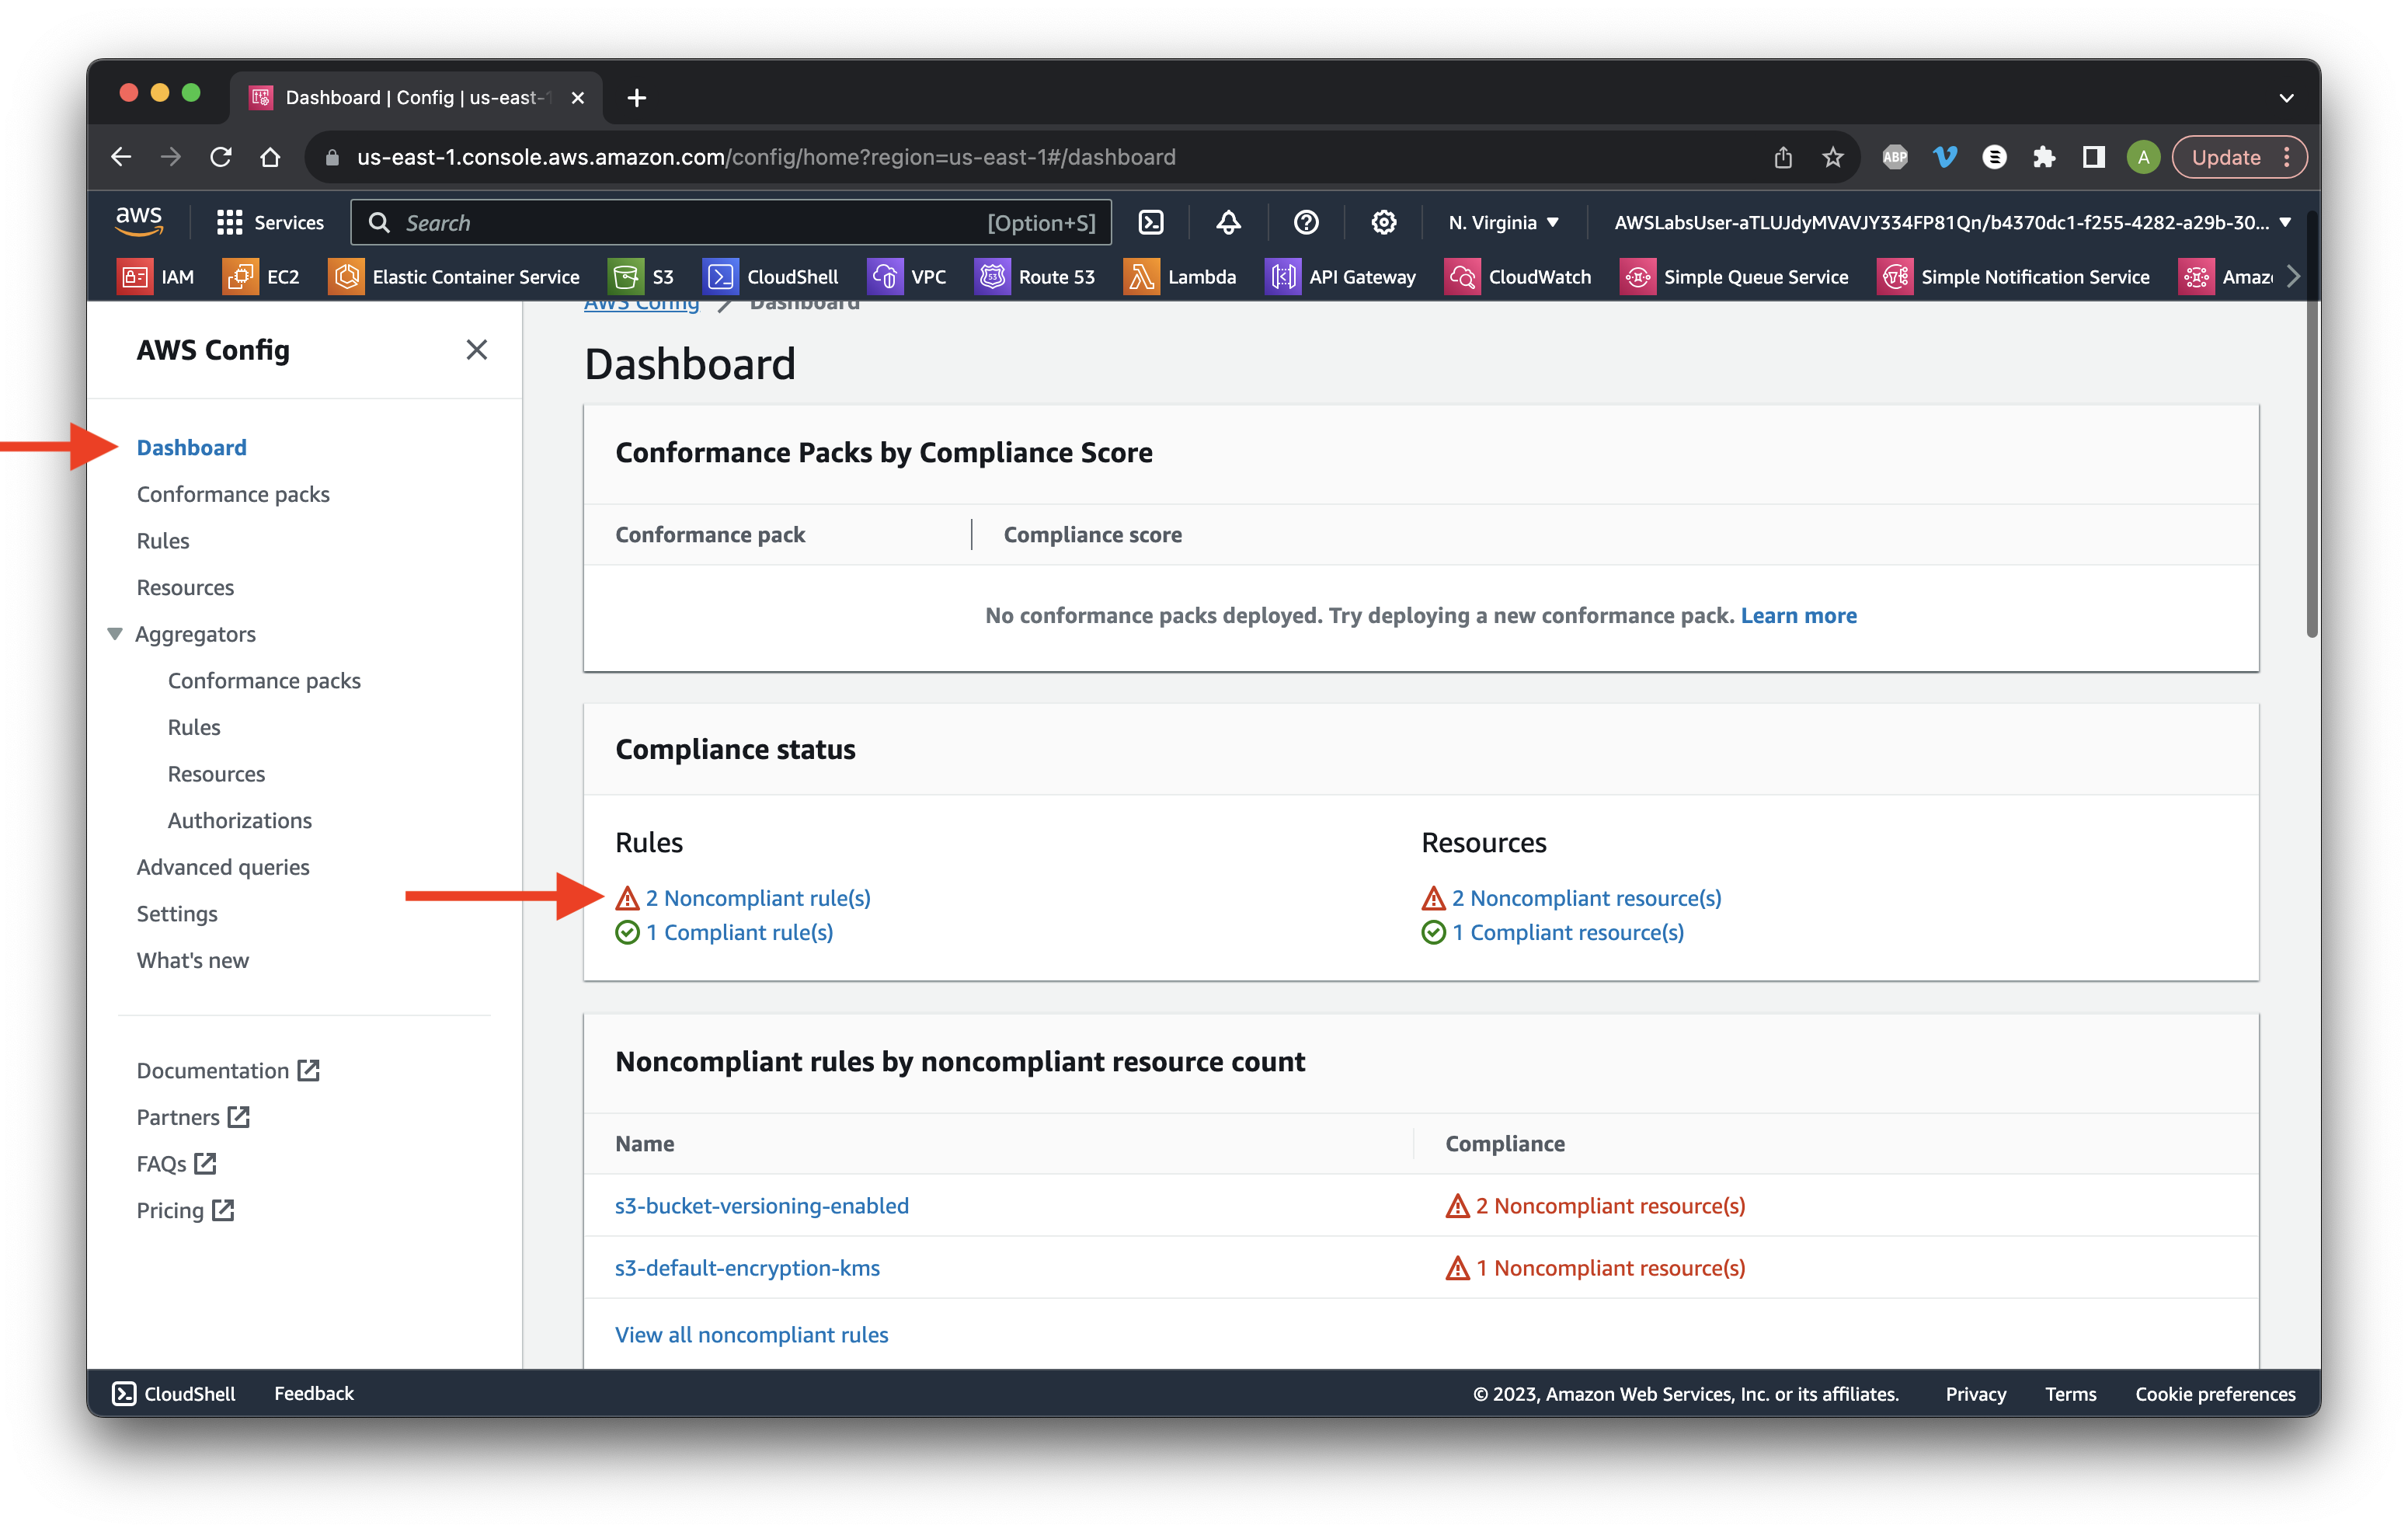
Task: Open the 2 Noncompliant resource(s) status link
Action: tap(1586, 898)
